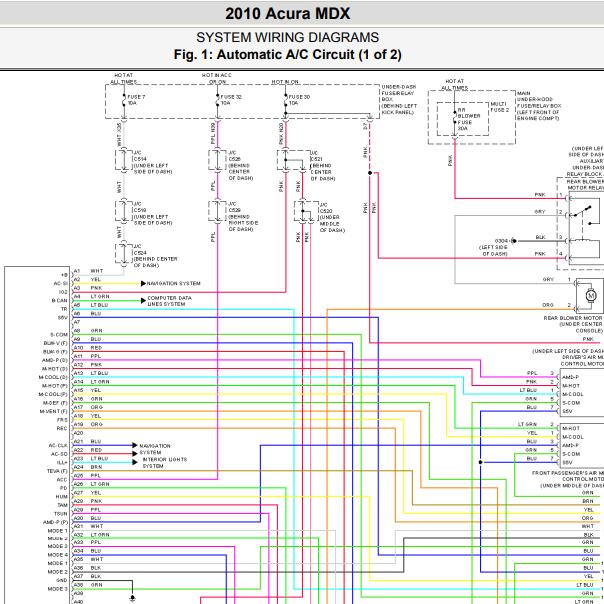Click the 'A24' pin number

click(78, 467)
